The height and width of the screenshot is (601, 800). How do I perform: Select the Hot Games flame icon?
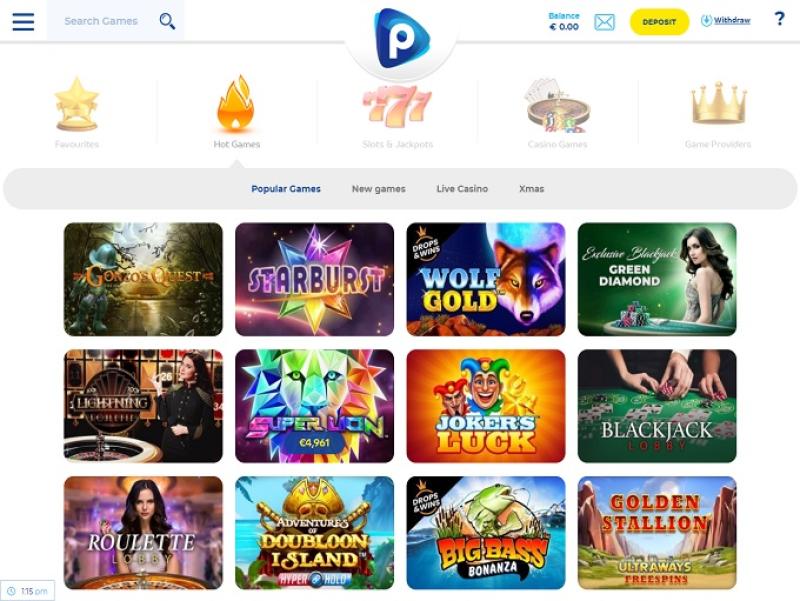click(x=236, y=104)
